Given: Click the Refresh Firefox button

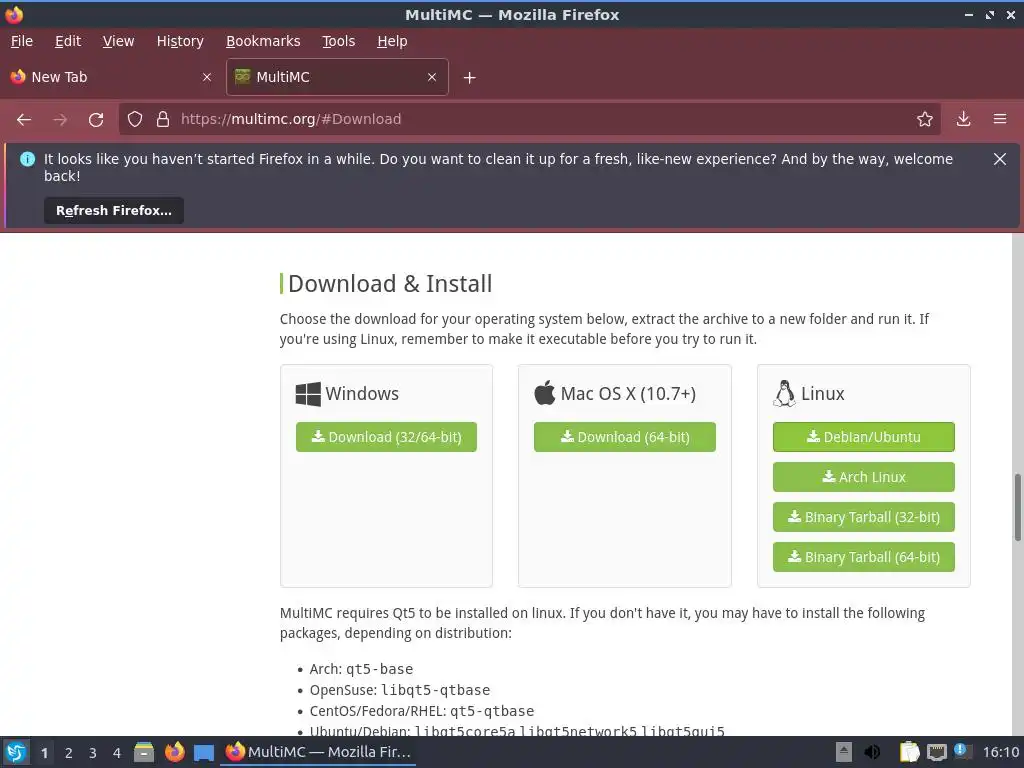Looking at the screenshot, I should point(114,211).
